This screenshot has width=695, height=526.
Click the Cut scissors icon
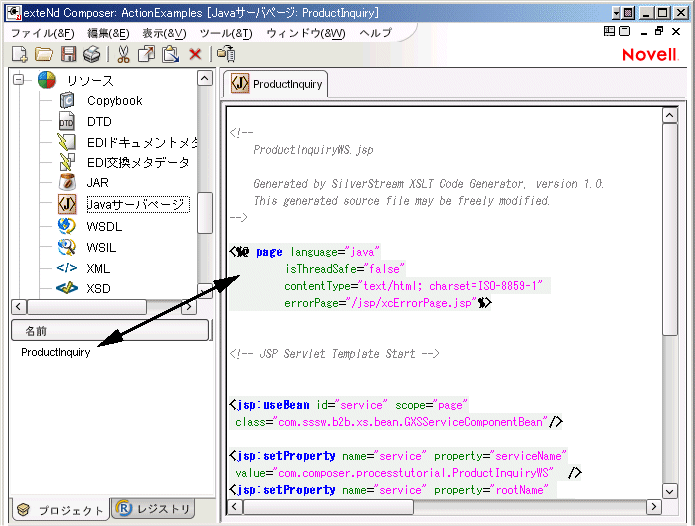point(123,54)
